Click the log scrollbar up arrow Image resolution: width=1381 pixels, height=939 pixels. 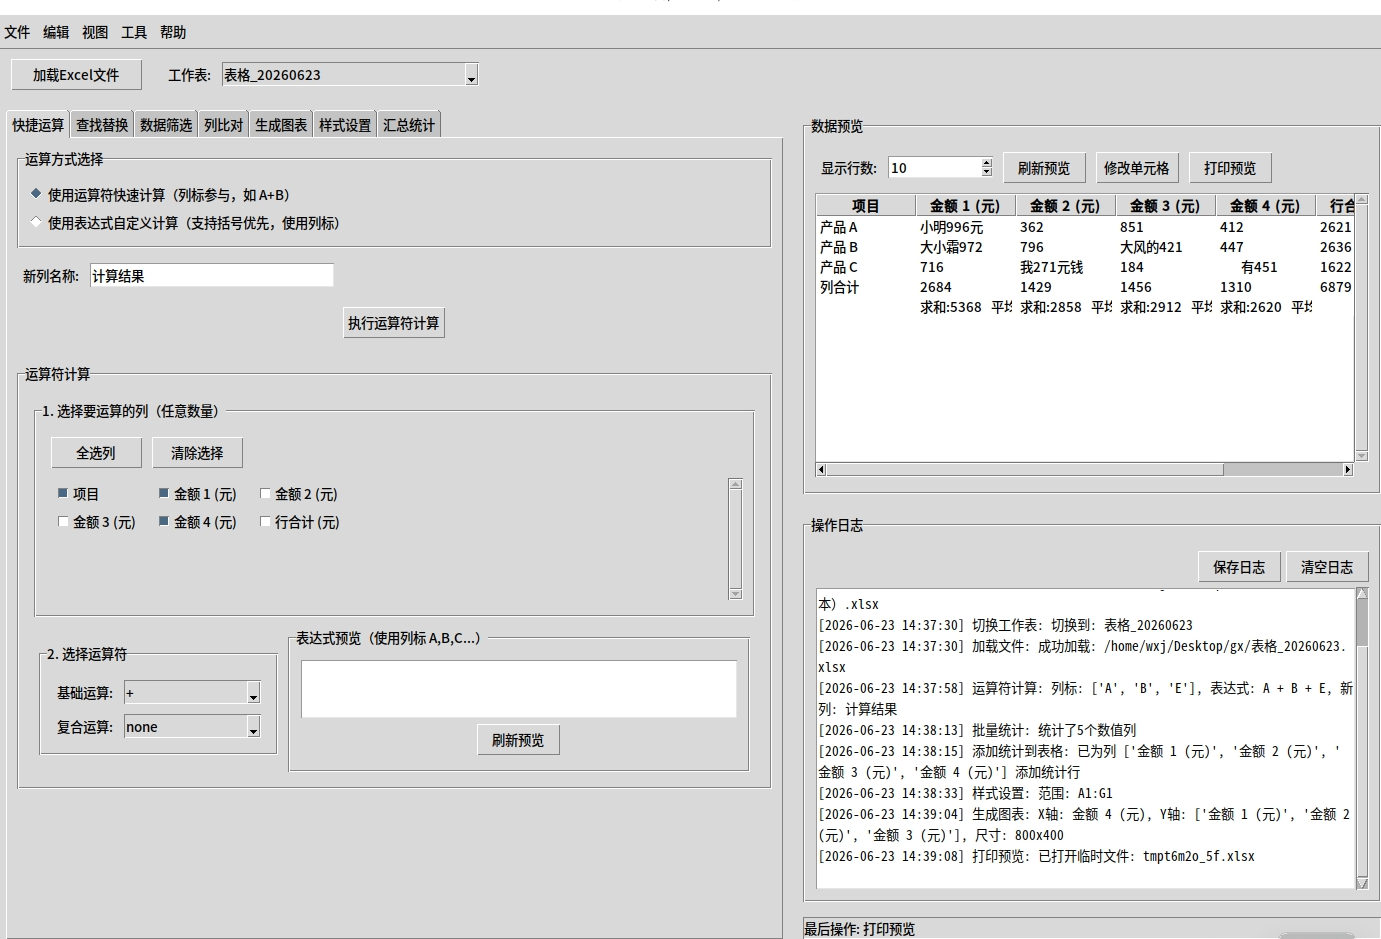[1362, 594]
